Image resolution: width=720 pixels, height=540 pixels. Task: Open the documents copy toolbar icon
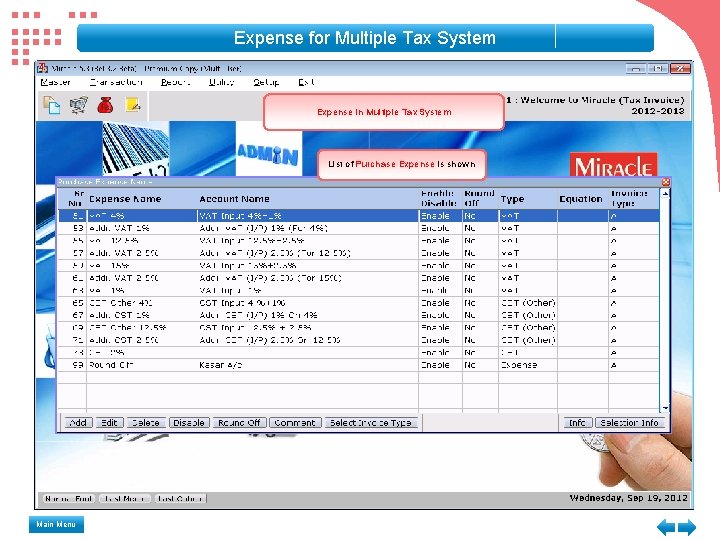point(51,105)
